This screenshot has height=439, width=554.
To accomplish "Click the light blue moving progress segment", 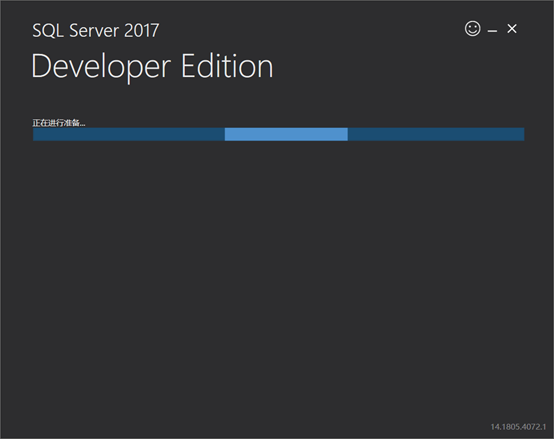I will [286, 134].
